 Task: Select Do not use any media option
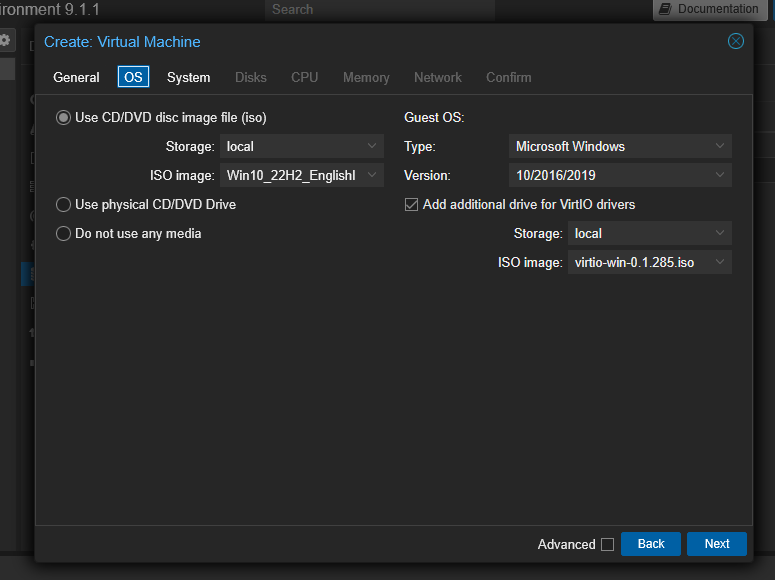(x=63, y=233)
